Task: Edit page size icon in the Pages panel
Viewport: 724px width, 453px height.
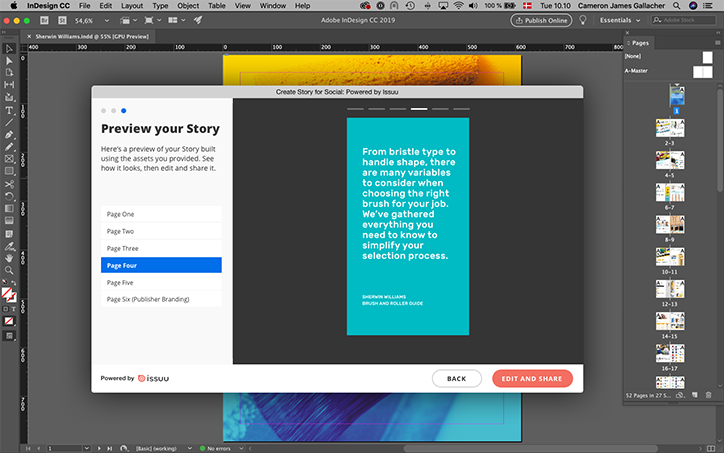Action: 680,395
